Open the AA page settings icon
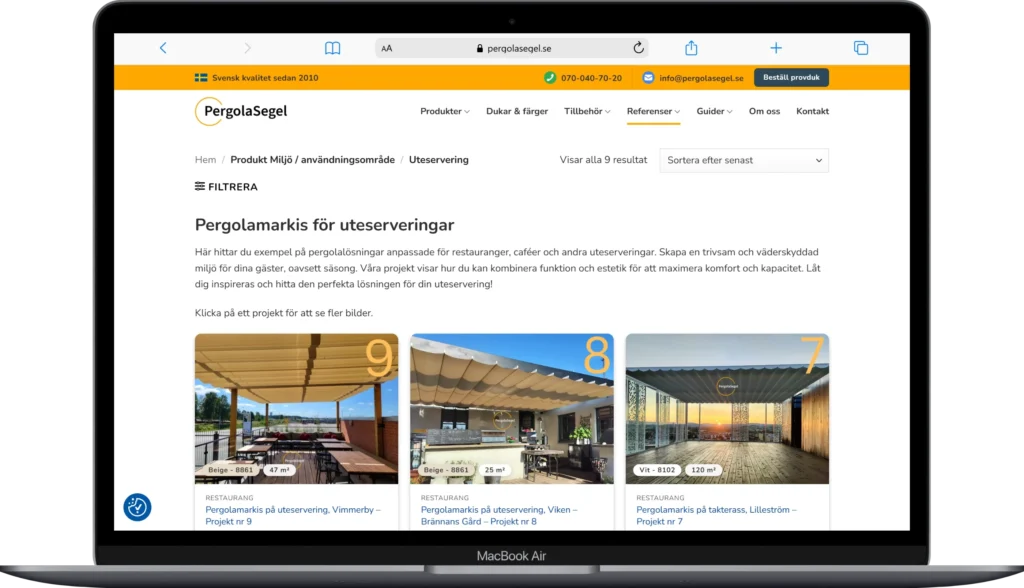 385,46
